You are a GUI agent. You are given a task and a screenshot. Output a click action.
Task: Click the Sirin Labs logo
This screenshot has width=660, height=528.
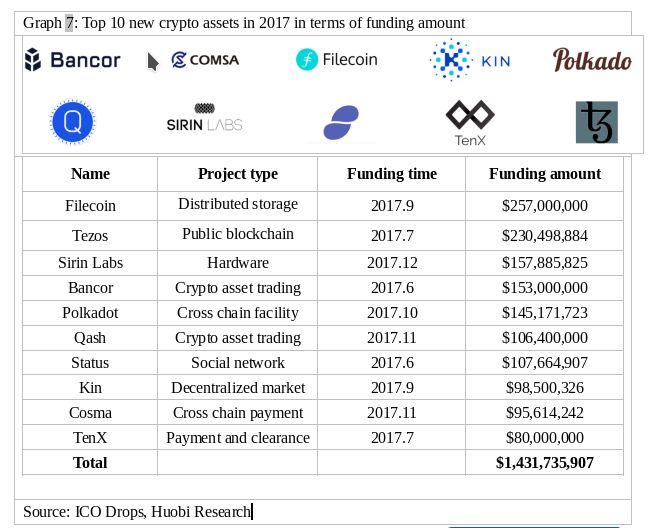[x=205, y=117]
